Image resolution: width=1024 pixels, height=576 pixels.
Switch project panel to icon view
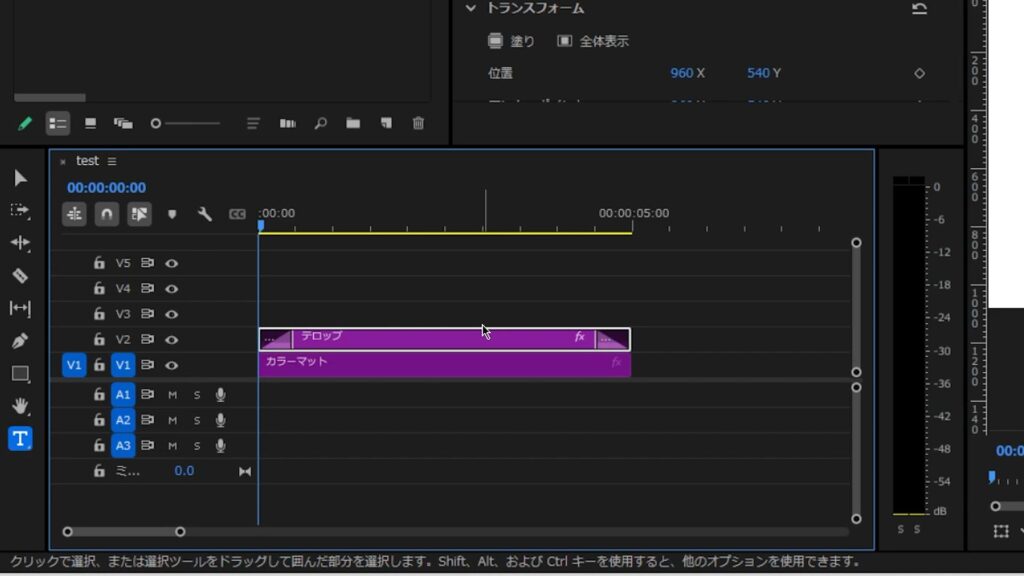tap(90, 123)
